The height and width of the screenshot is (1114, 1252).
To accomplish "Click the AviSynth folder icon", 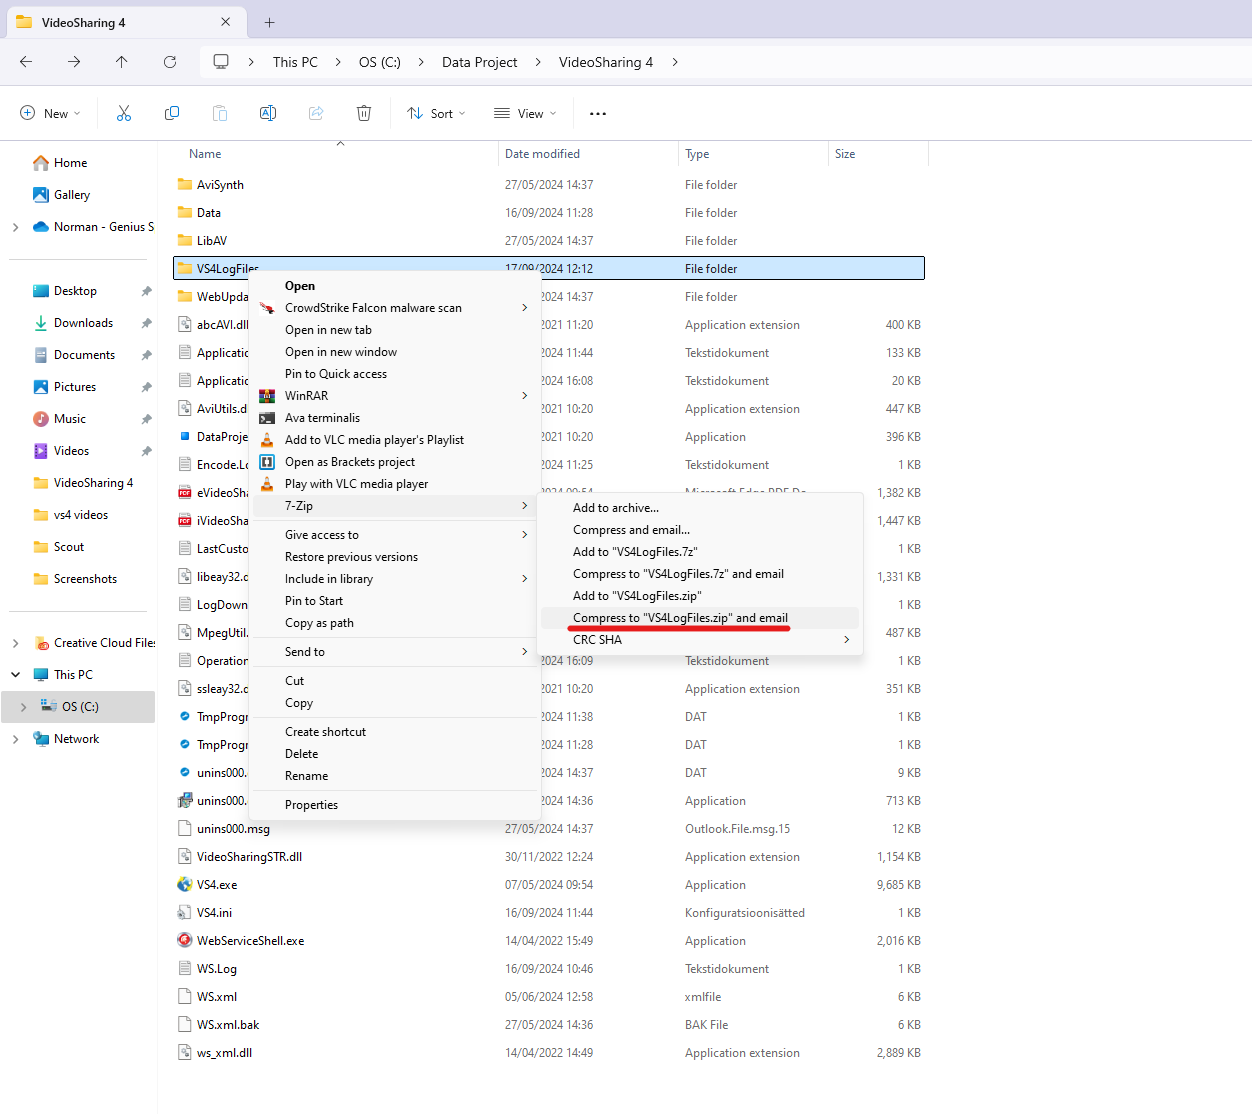I will pos(185,185).
